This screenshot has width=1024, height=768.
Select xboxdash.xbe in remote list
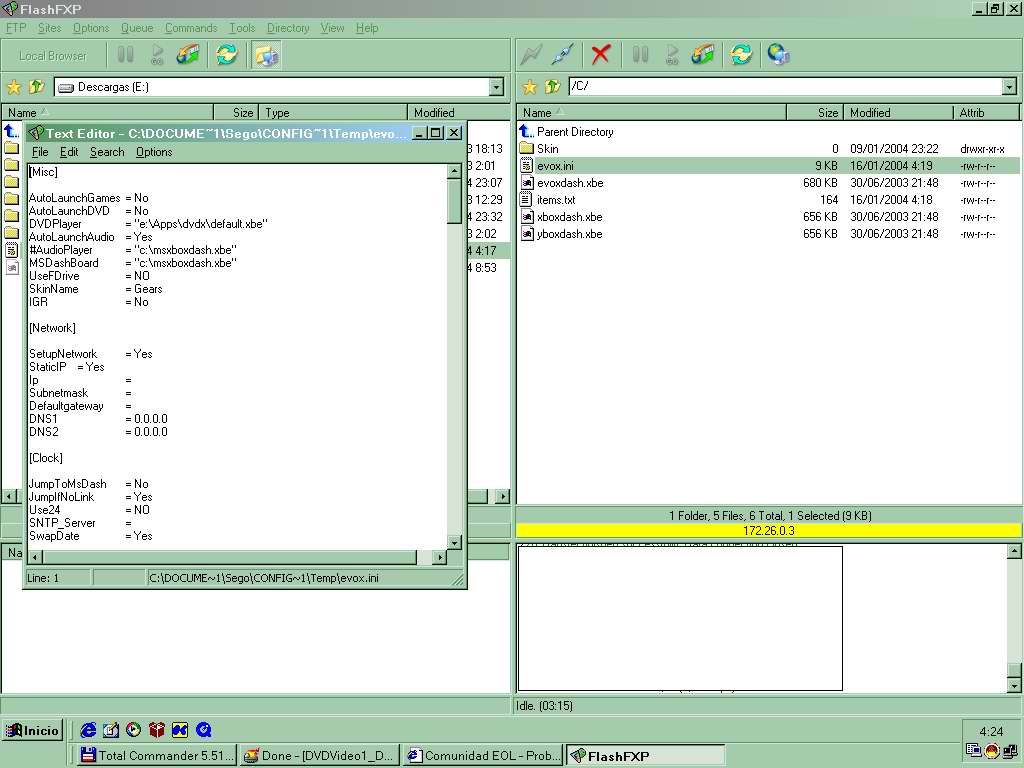[569, 217]
